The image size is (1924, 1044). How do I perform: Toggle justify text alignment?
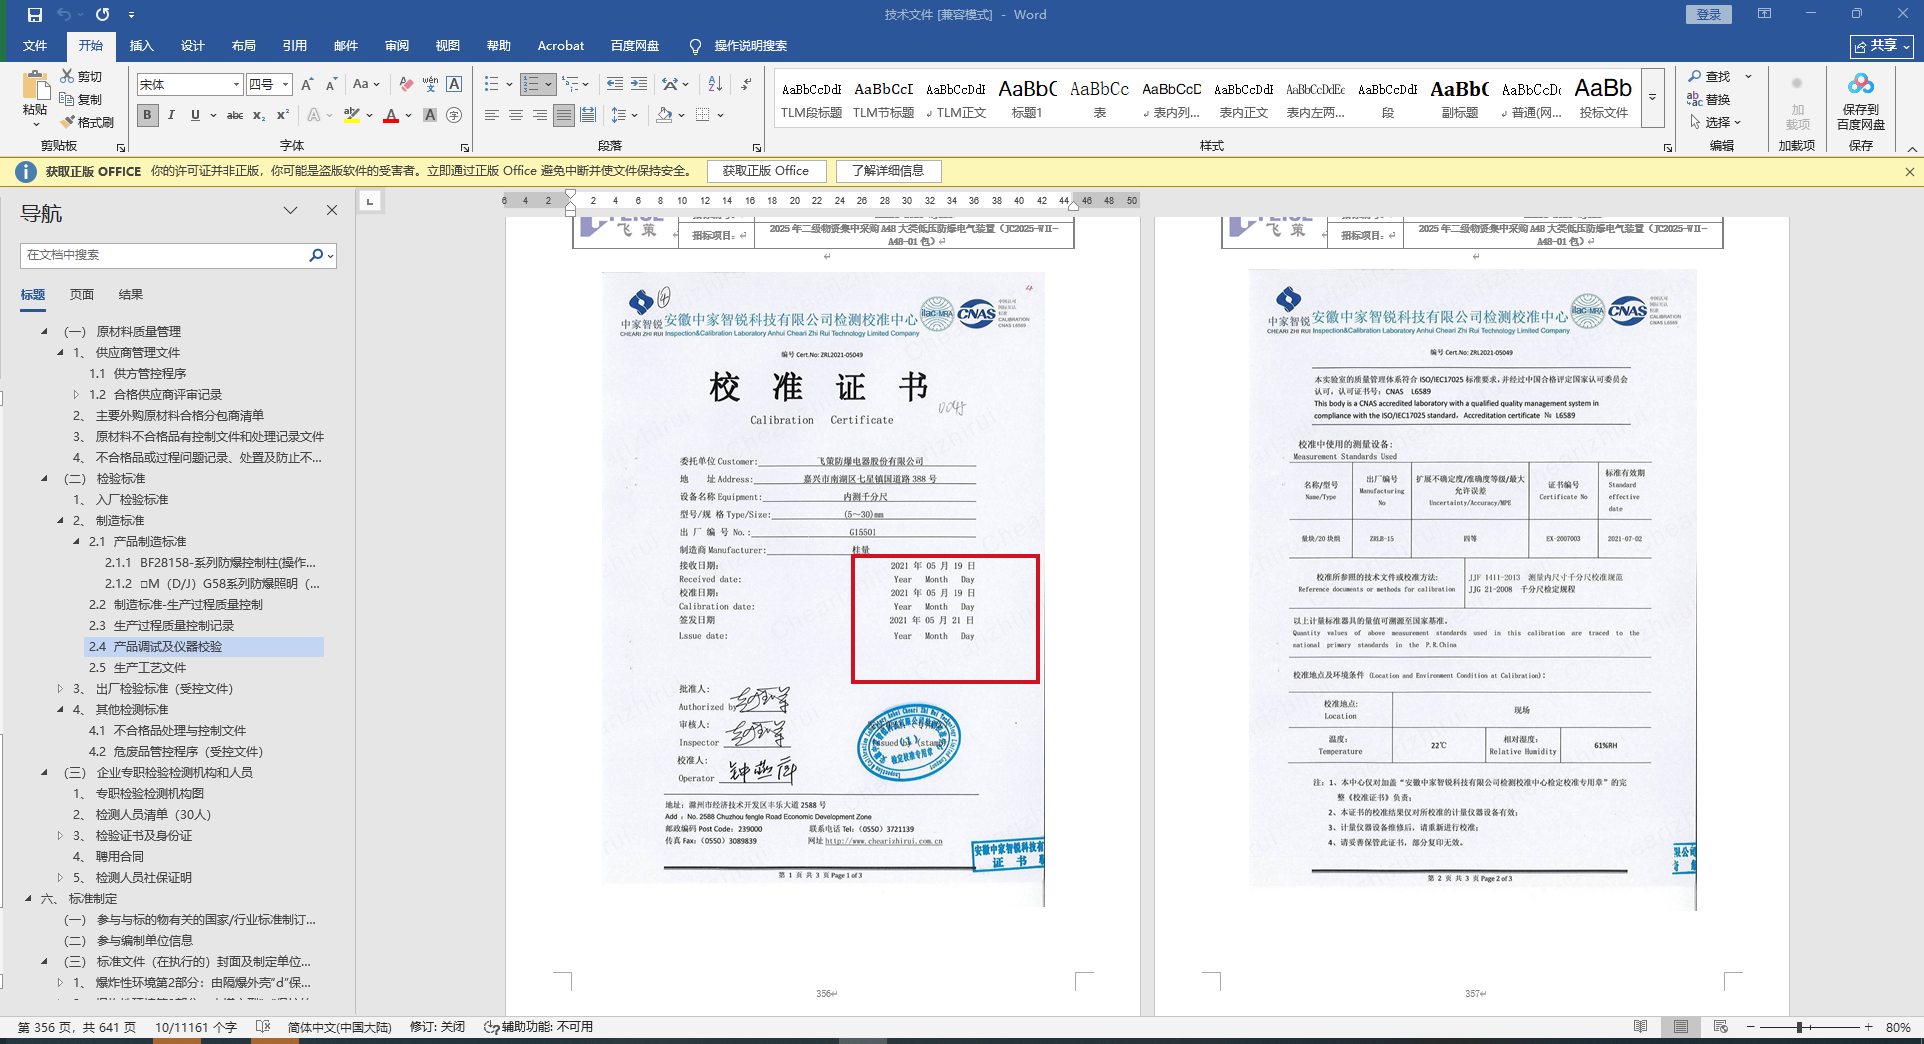[x=564, y=115]
